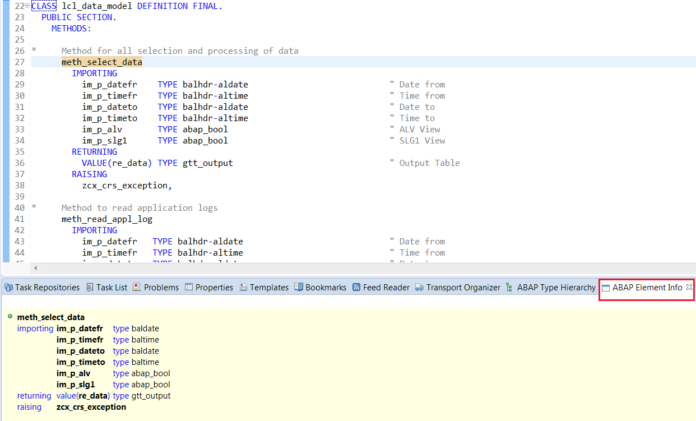The height and width of the screenshot is (421, 696).
Task: Click im_p_datefr parameter on line 29
Action: (x=110, y=84)
